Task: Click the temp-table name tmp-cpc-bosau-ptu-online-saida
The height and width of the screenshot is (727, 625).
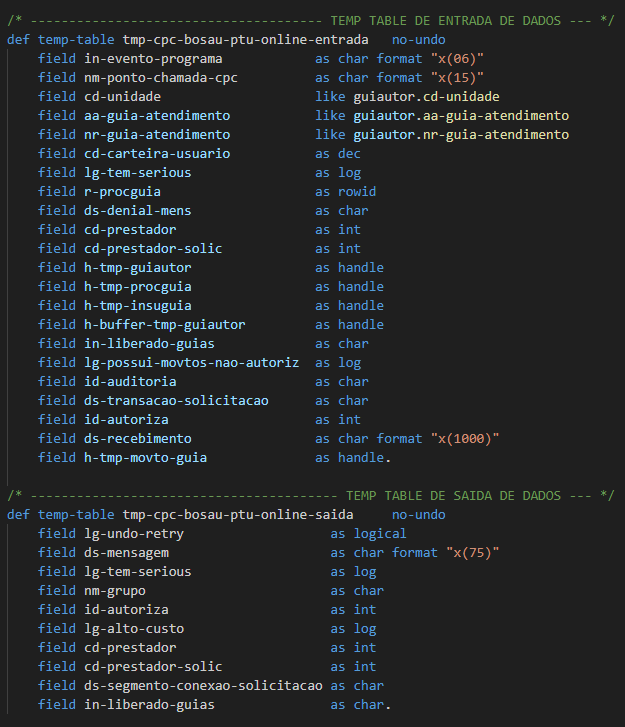Action: click(237, 515)
